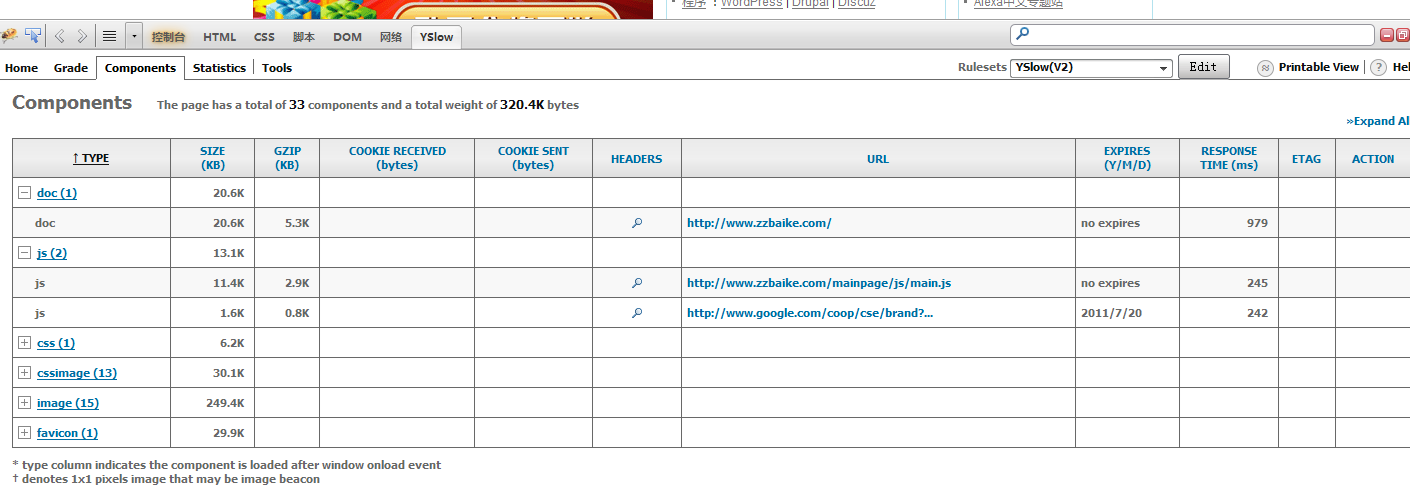
Task: Open YSlow Statistics view
Action: click(x=219, y=68)
